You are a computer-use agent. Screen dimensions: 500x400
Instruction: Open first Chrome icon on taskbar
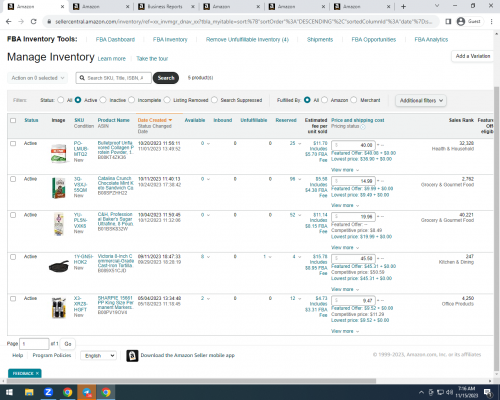[x=68, y=392]
